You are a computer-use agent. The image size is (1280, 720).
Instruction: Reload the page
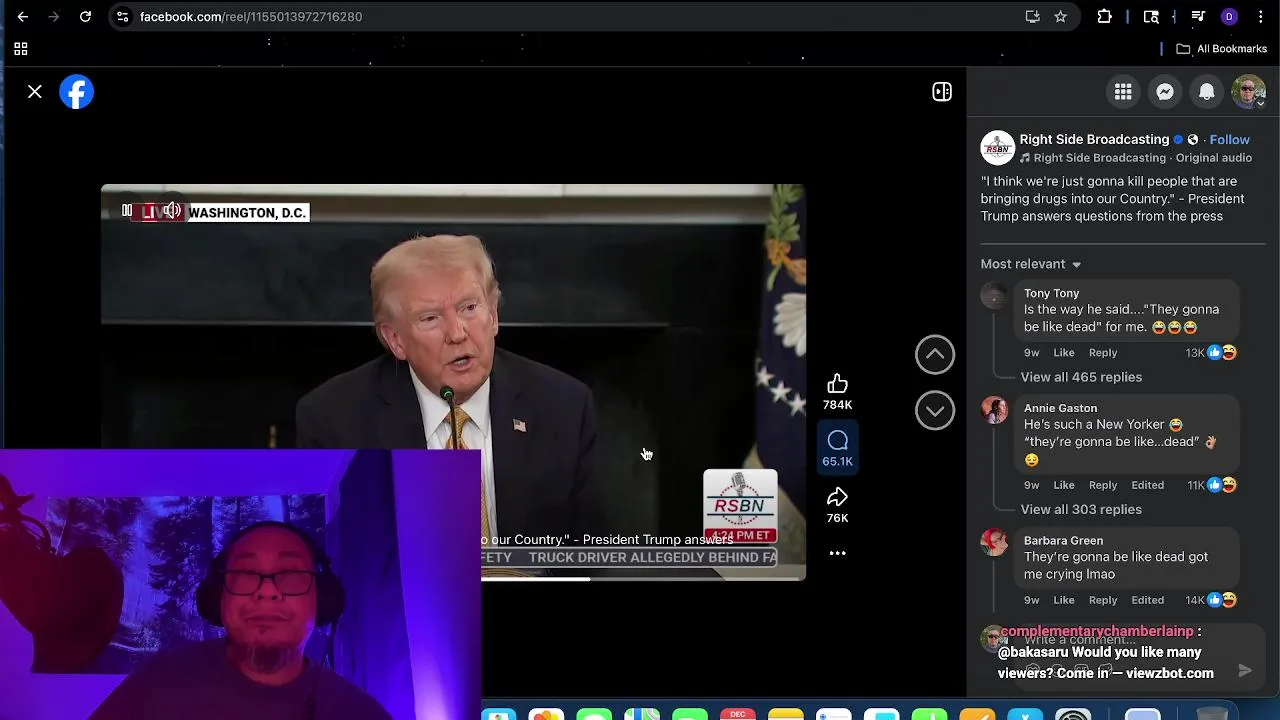[86, 16]
